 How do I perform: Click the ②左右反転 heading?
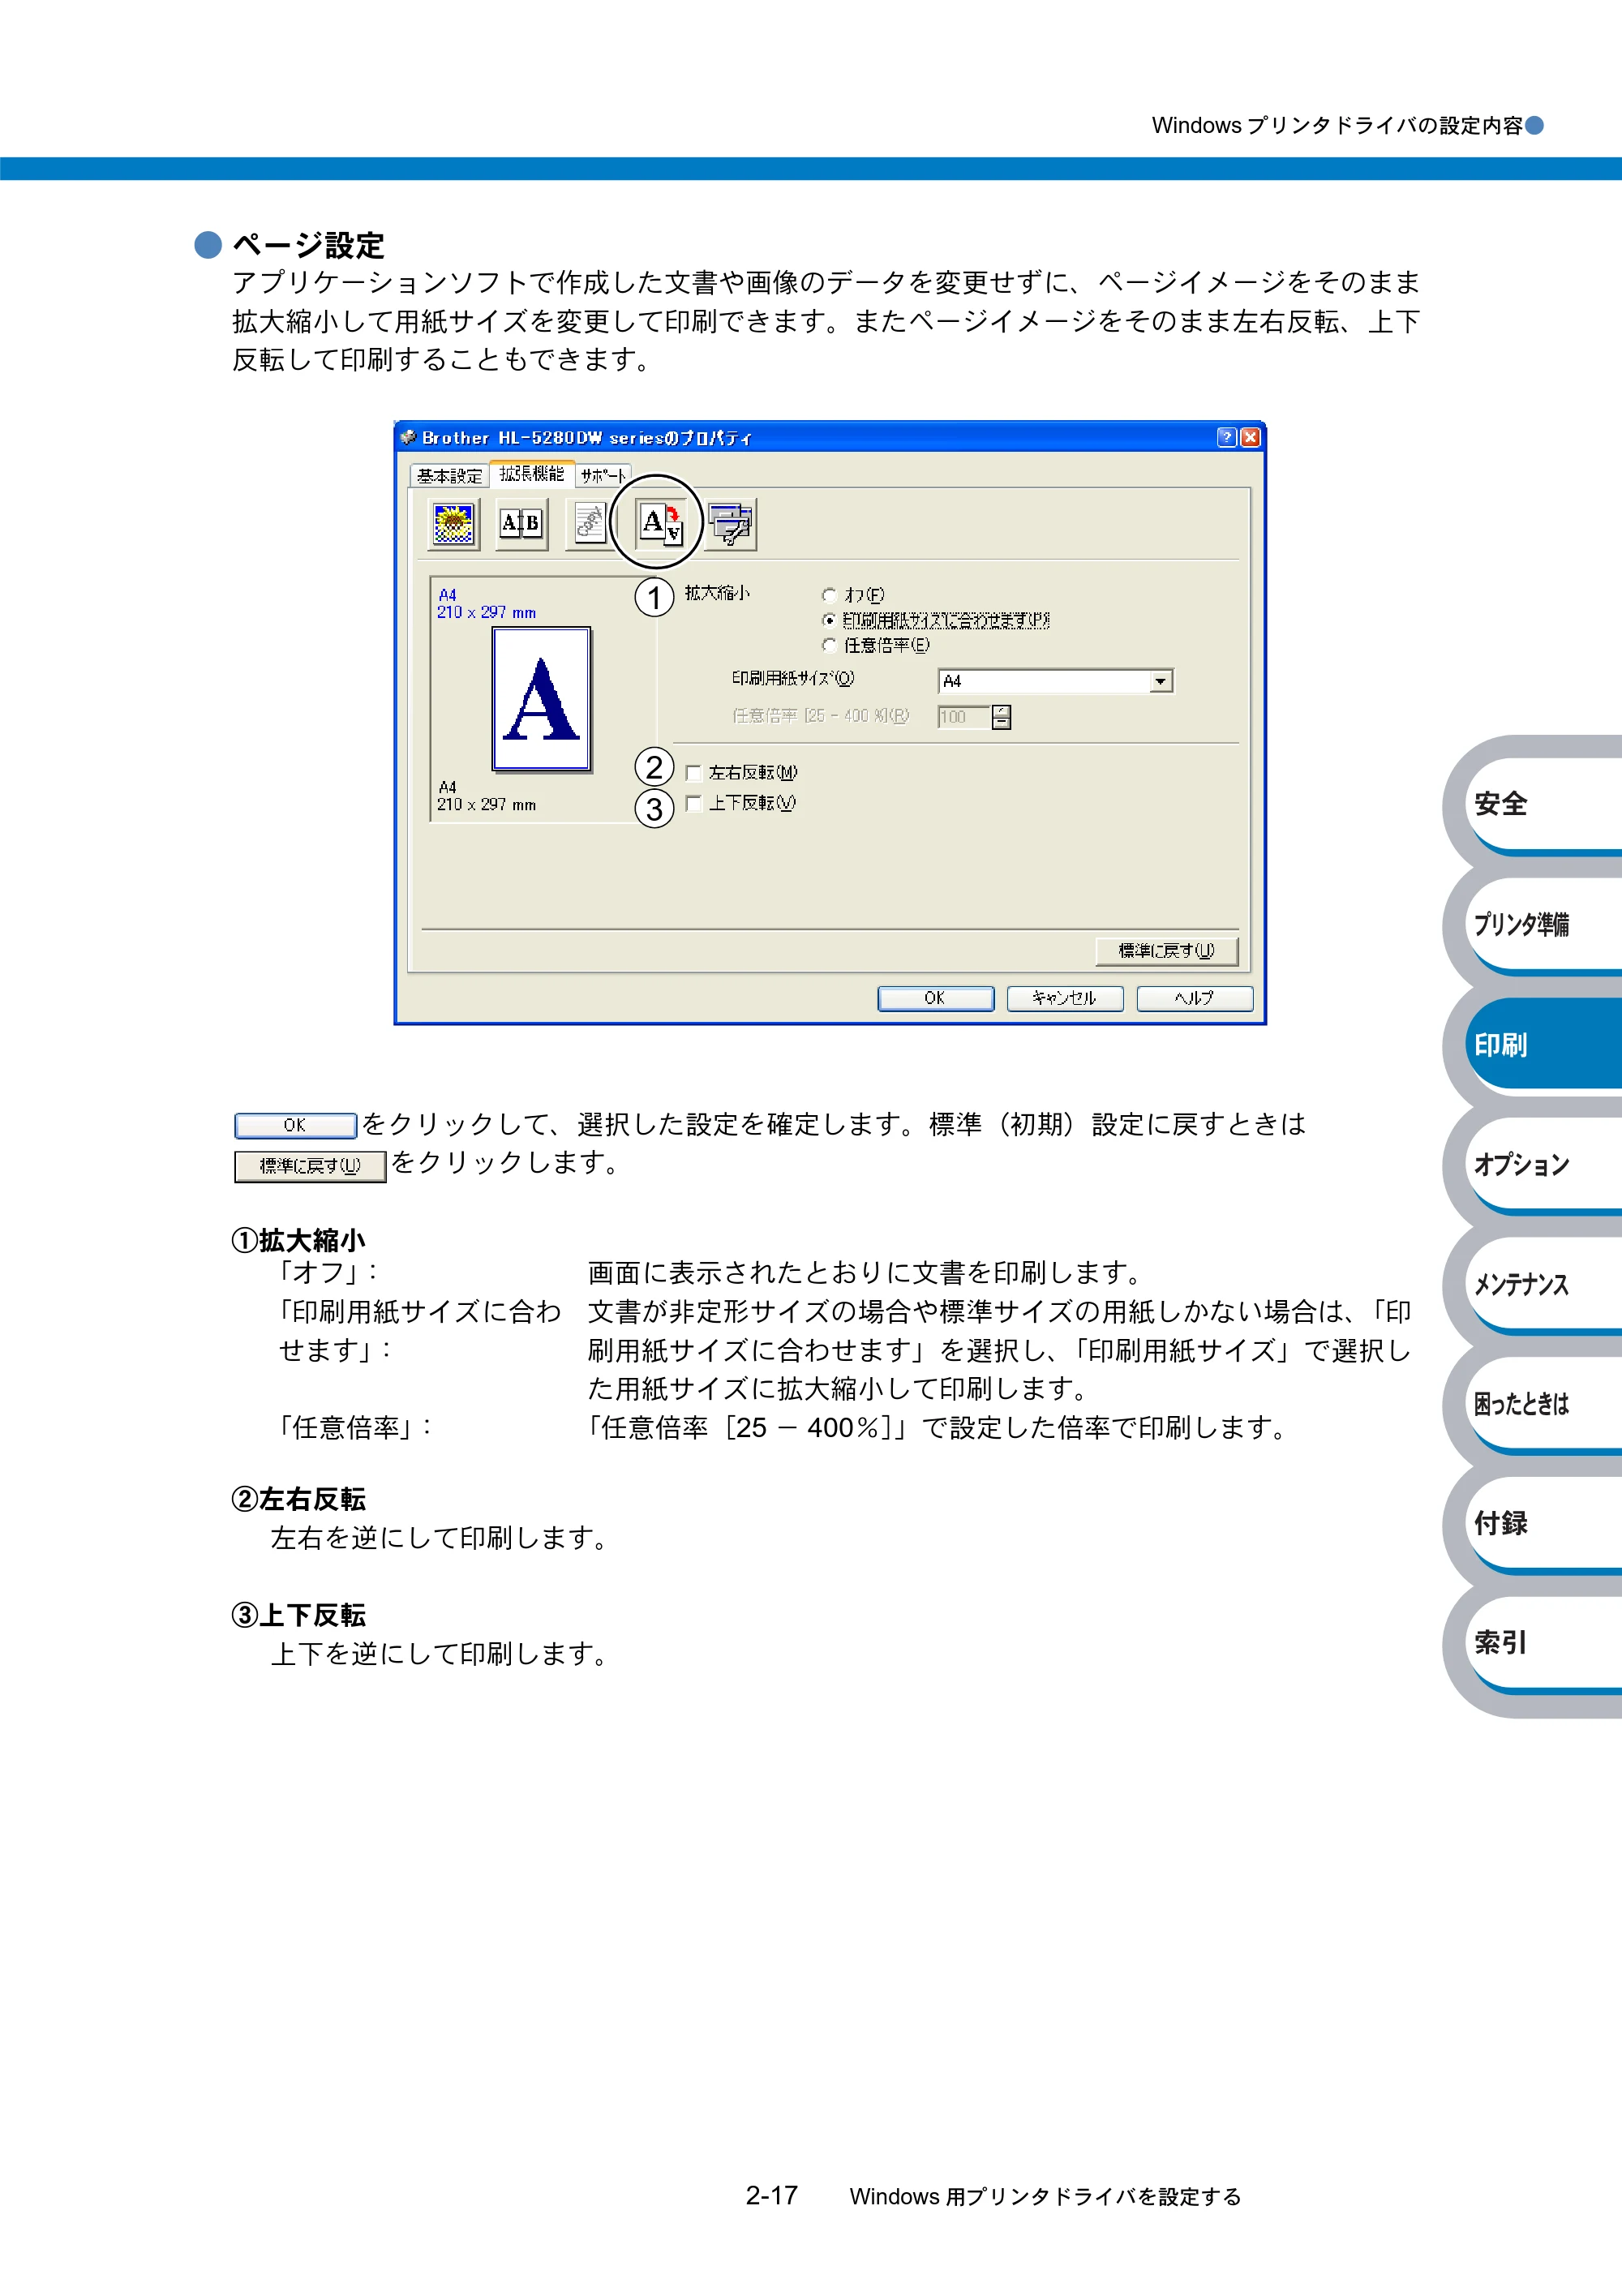coord(298,1499)
